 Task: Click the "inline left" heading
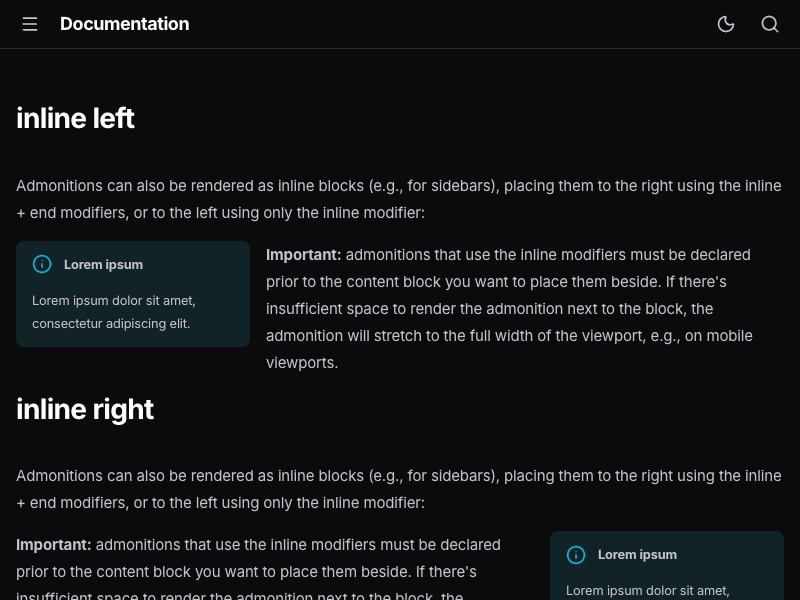(x=75, y=118)
